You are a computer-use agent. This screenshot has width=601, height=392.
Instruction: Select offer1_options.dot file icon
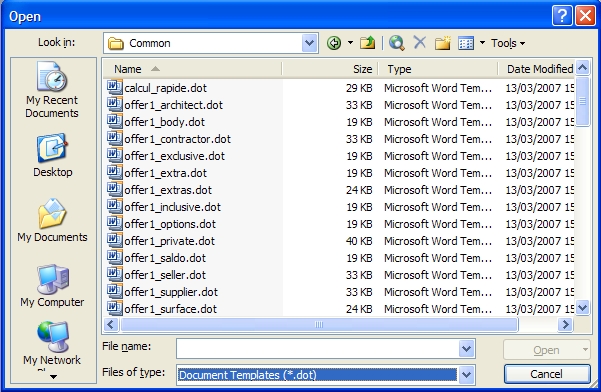pyautogui.click(x=115, y=223)
